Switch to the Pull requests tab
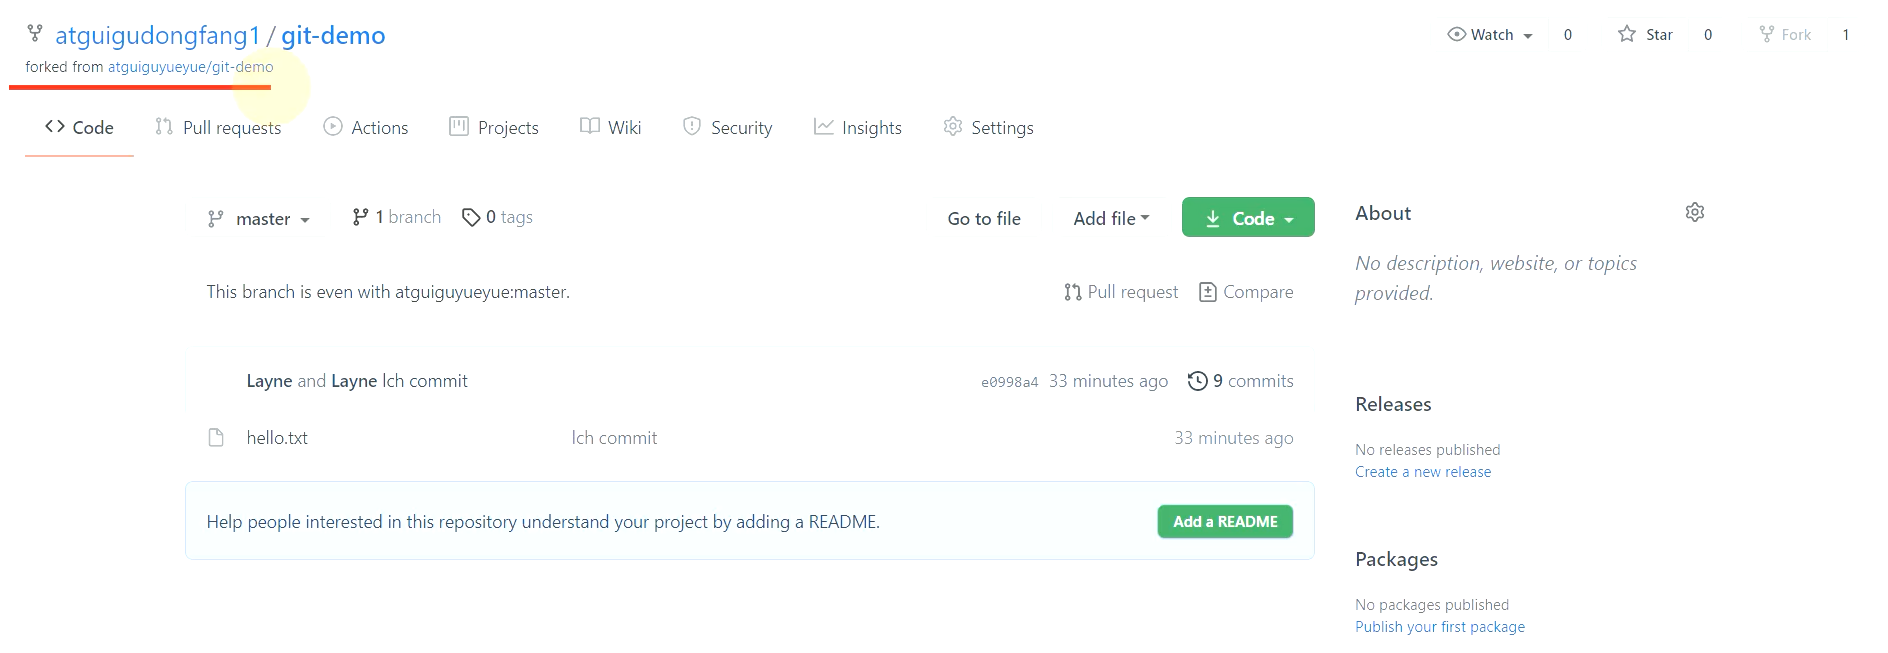 218,127
